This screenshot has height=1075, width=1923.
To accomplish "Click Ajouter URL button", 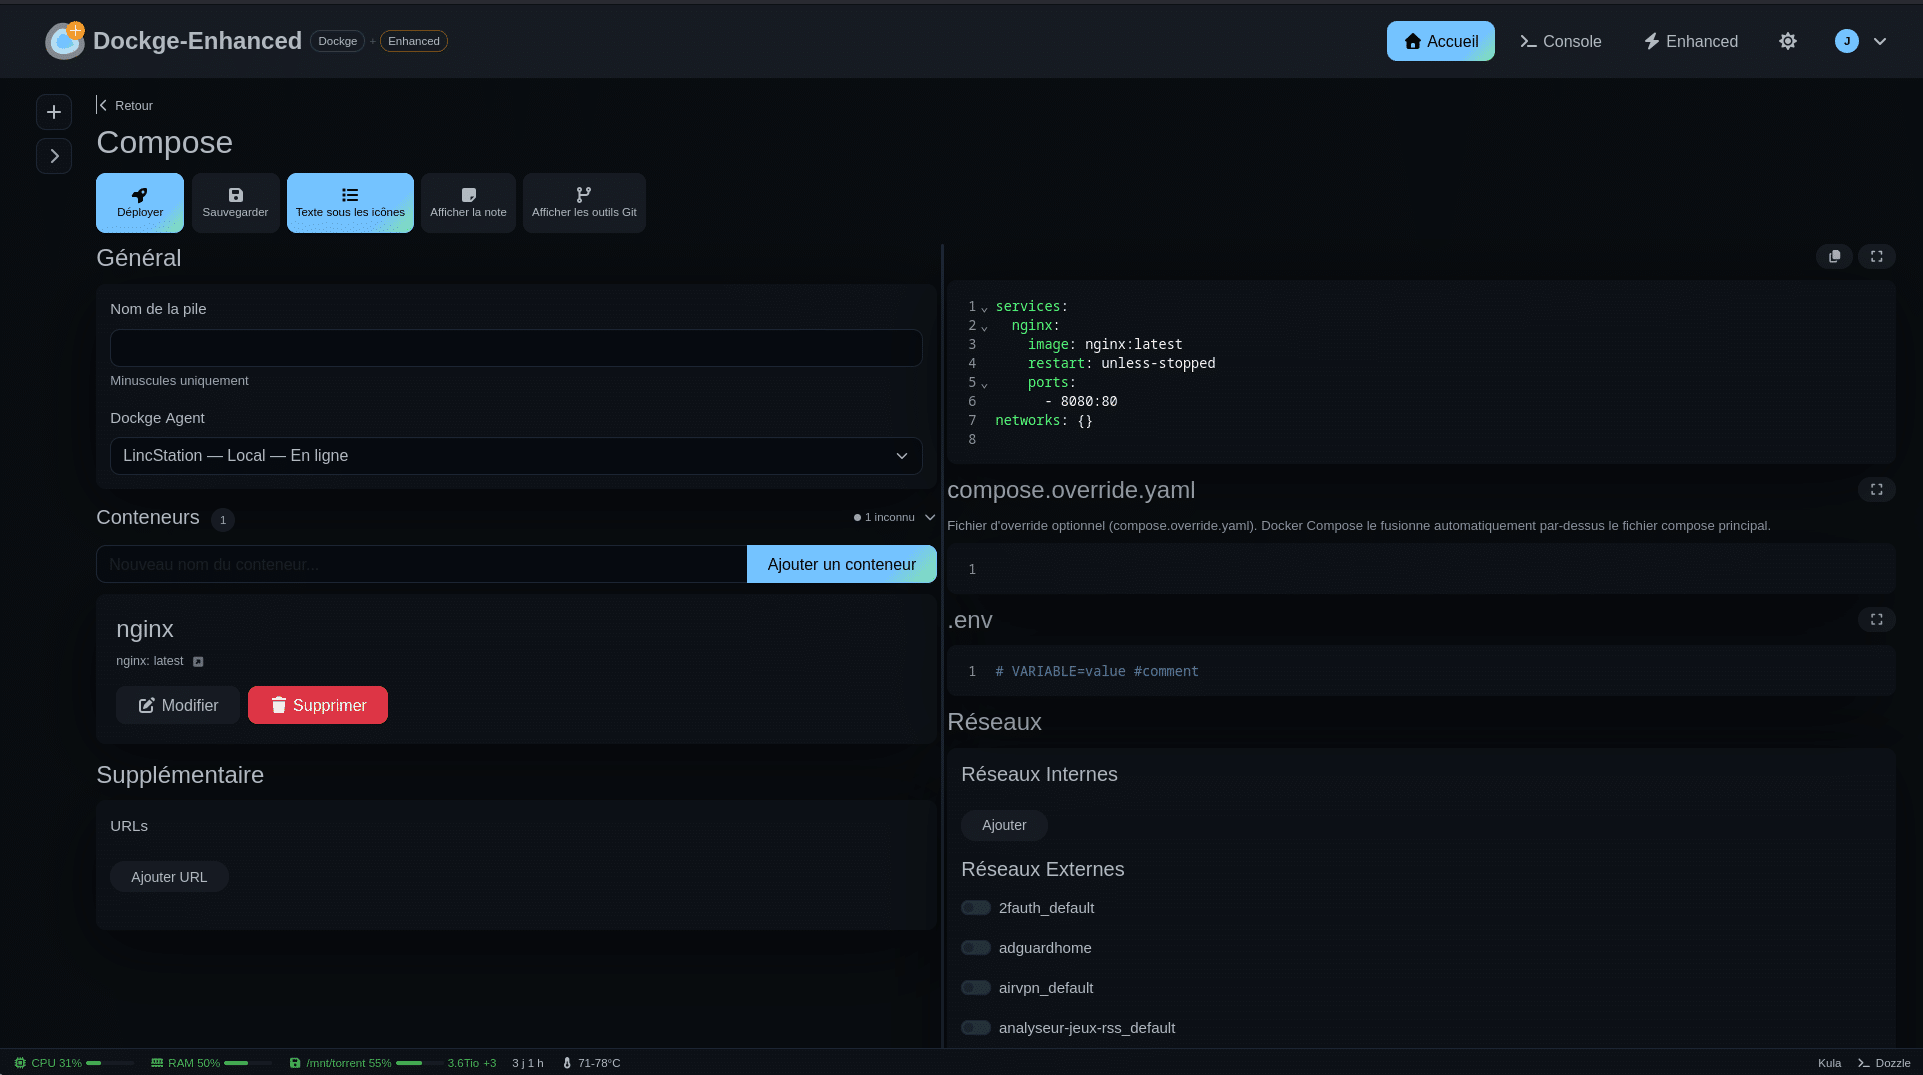I will click(169, 877).
